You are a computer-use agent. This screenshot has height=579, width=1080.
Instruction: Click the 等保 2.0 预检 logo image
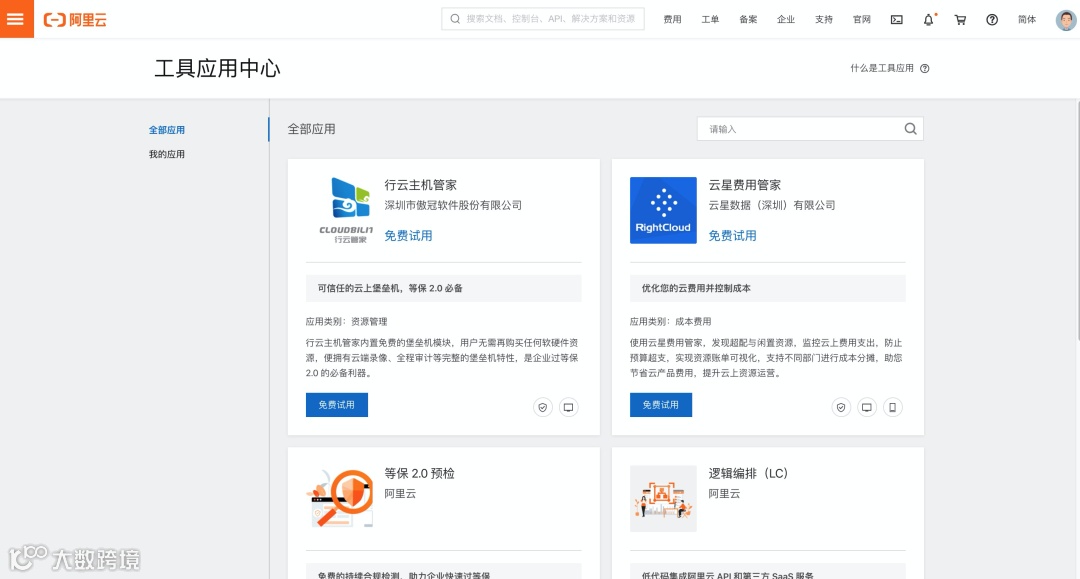[340, 498]
